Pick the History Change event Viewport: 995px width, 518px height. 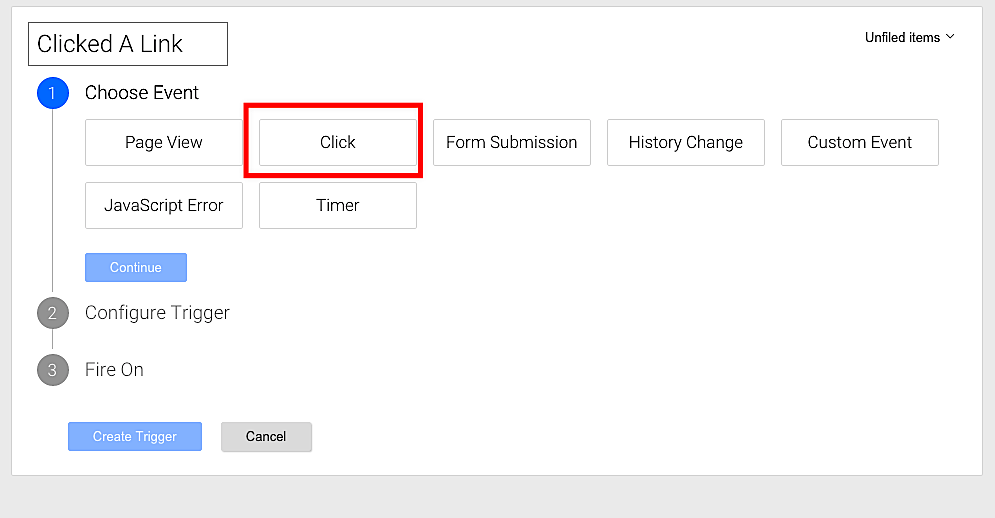[x=686, y=142]
